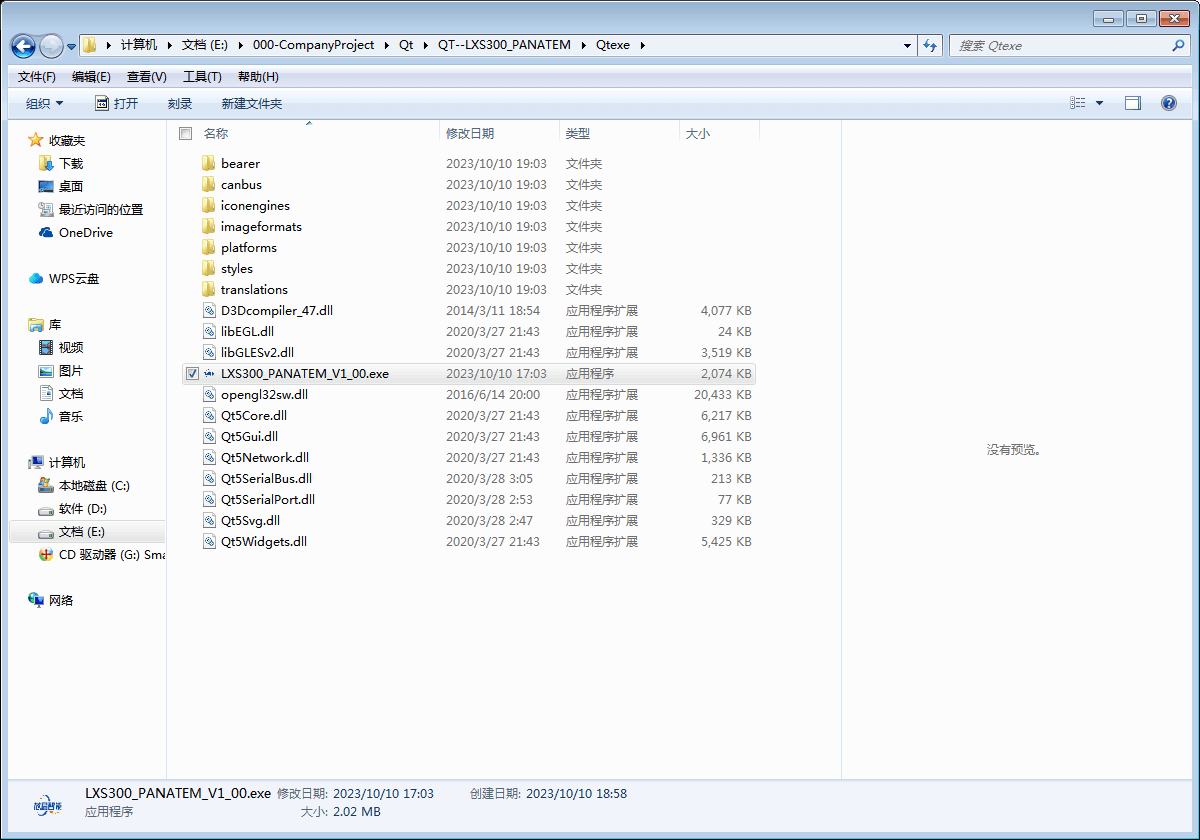Click the refresh button beside address bar

coord(930,45)
